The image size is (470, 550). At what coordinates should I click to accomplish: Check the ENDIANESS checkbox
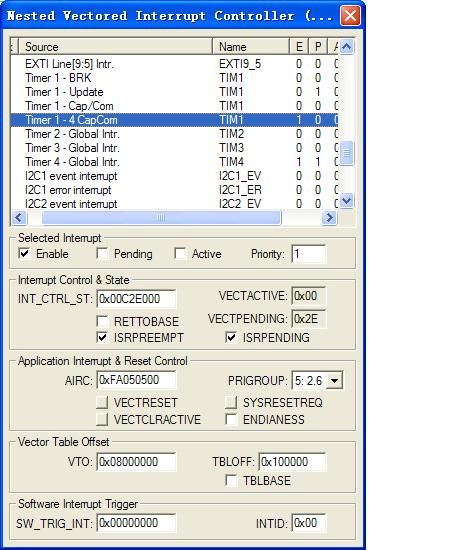[x=231, y=419]
